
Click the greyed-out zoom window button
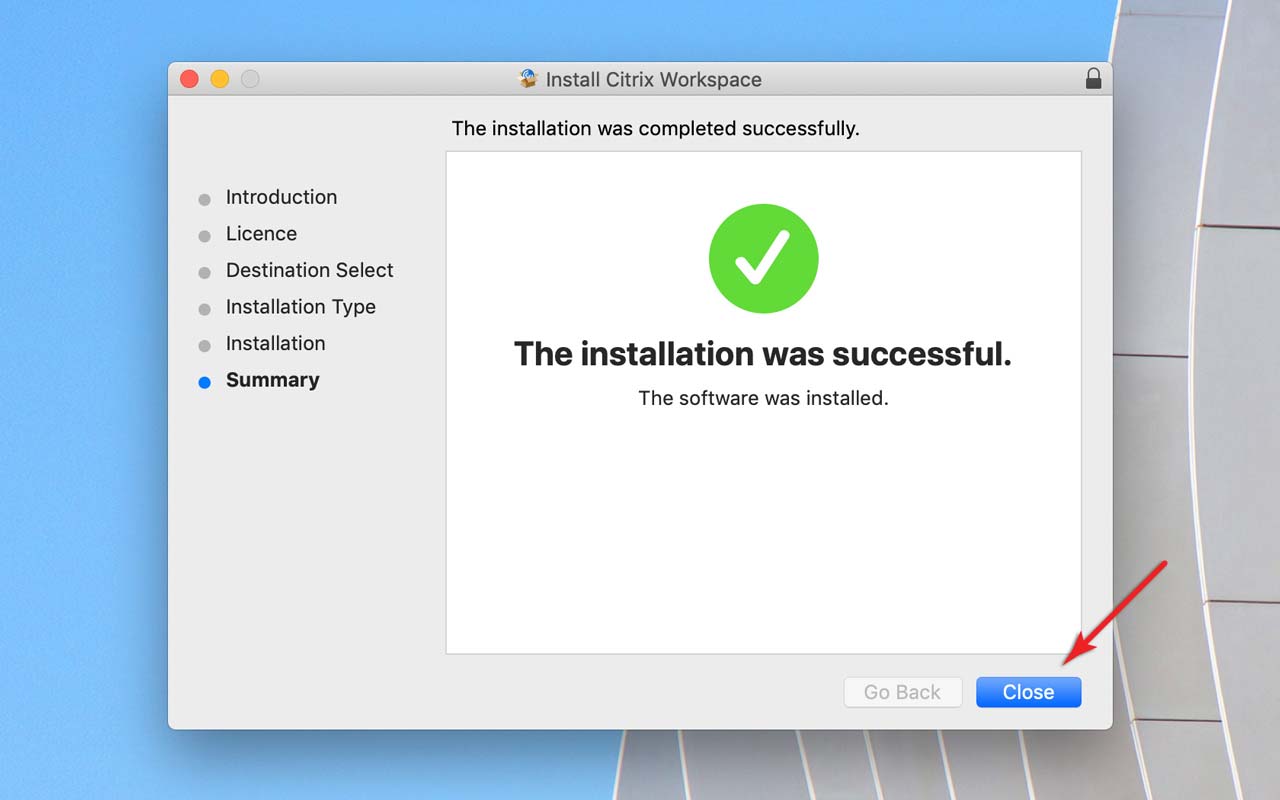click(x=250, y=79)
